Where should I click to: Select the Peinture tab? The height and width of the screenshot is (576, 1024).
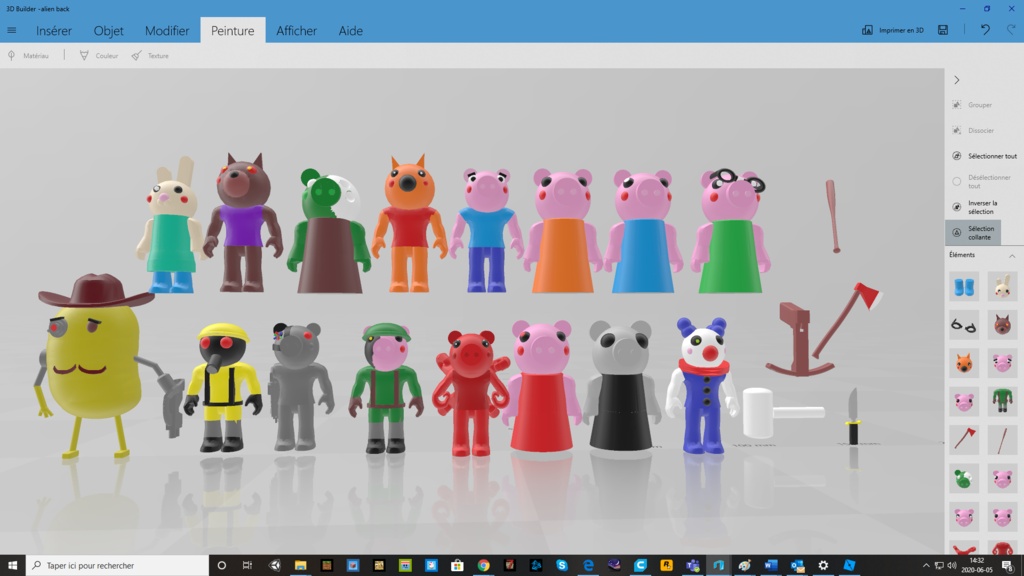[x=232, y=31]
